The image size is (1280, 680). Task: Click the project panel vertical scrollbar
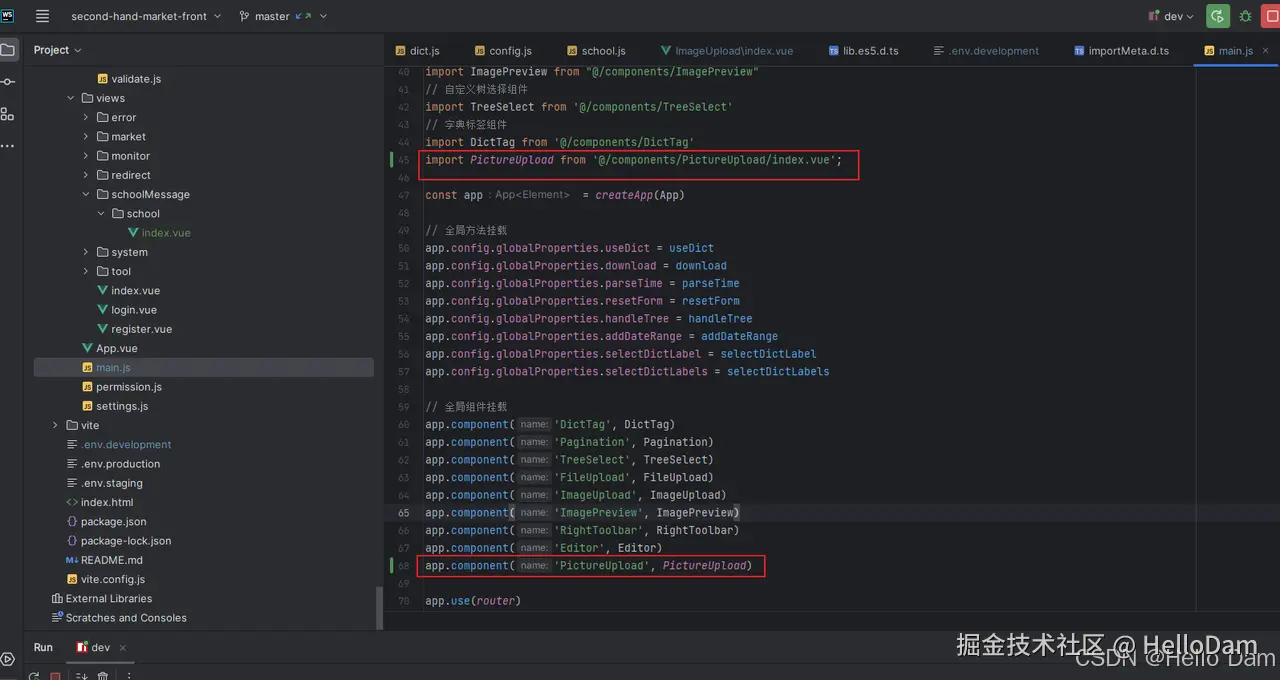[378, 607]
